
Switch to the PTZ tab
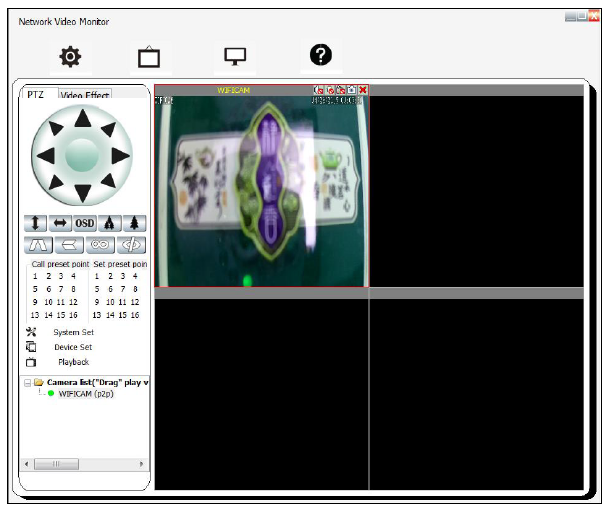click(x=36, y=94)
